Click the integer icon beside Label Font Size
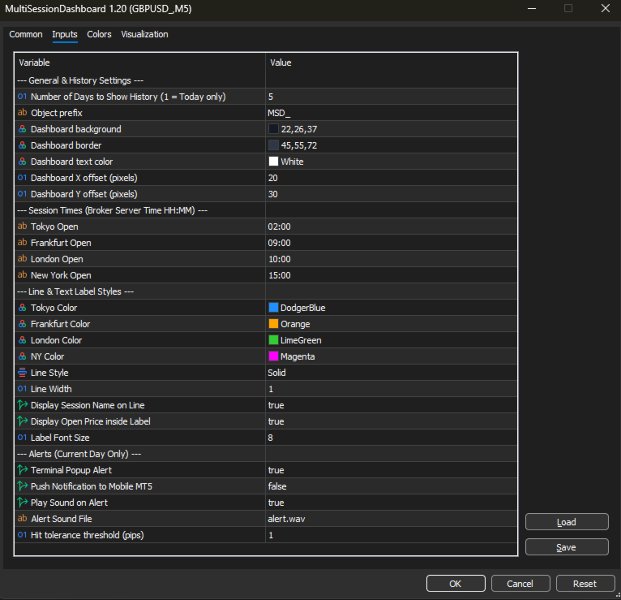Viewport: 621px width, 600px height. click(22, 437)
